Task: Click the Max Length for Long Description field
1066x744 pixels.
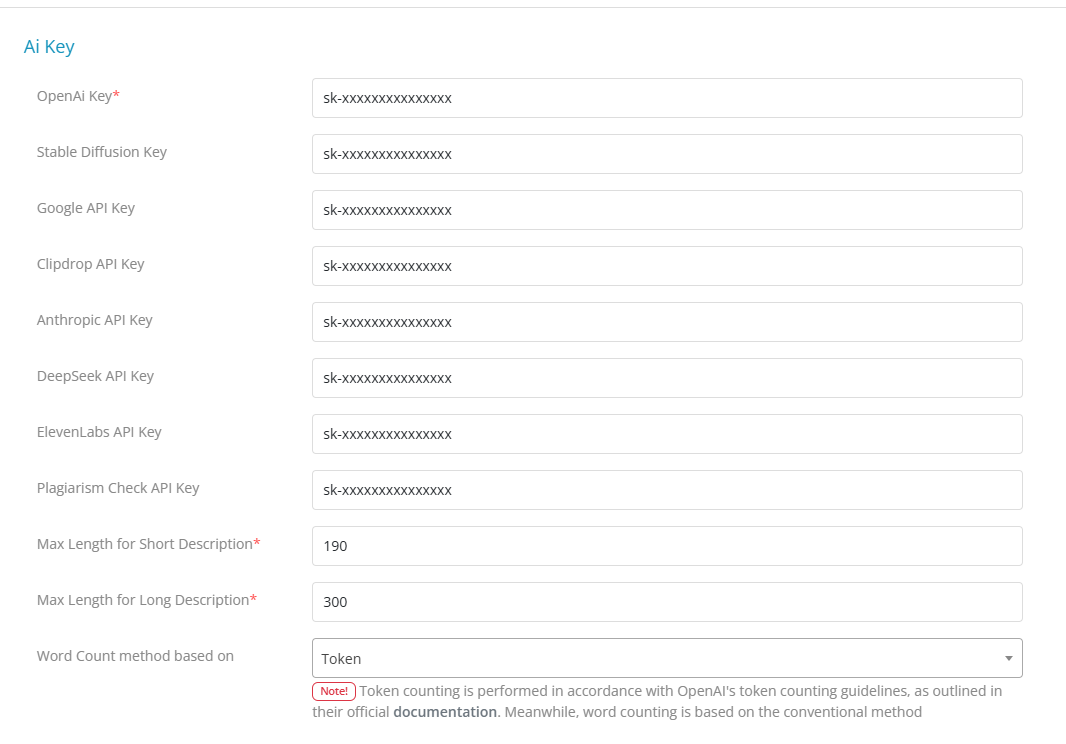Action: tap(667, 602)
